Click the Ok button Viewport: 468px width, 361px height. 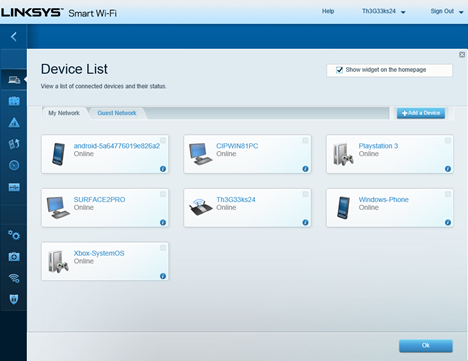[x=426, y=346]
